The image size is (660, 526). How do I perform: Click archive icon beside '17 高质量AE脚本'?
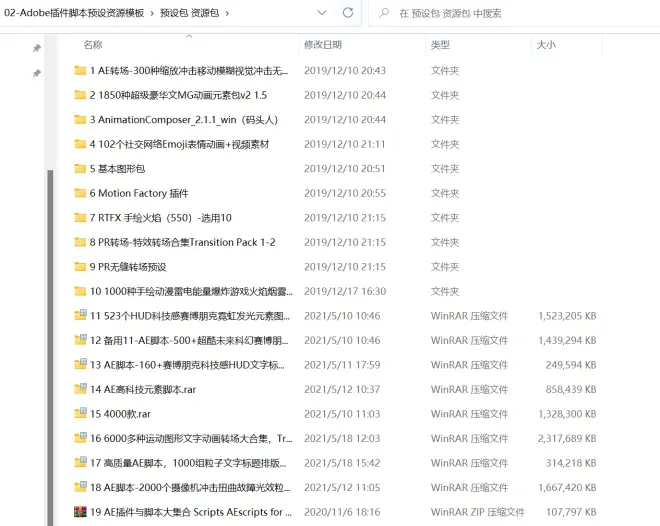click(80, 462)
